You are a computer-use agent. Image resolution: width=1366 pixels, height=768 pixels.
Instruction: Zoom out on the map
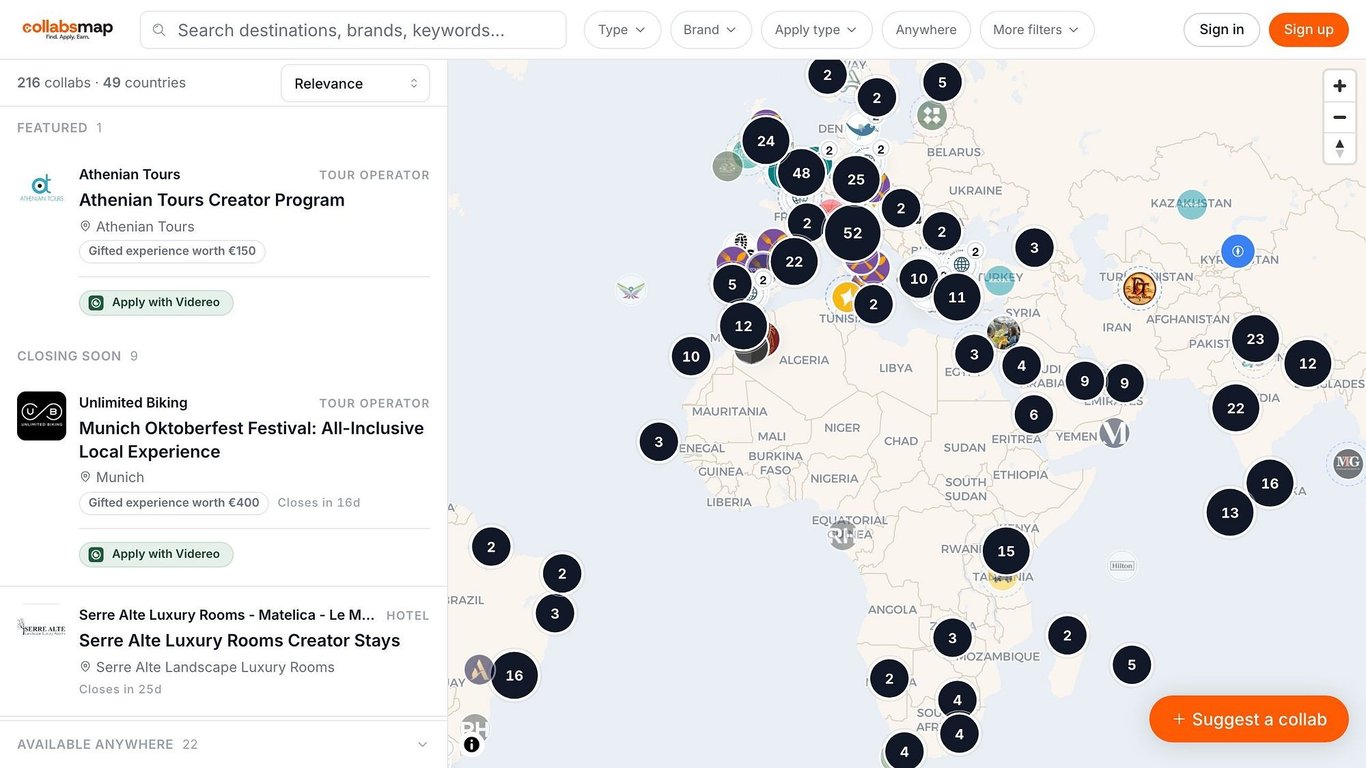coord(1339,117)
